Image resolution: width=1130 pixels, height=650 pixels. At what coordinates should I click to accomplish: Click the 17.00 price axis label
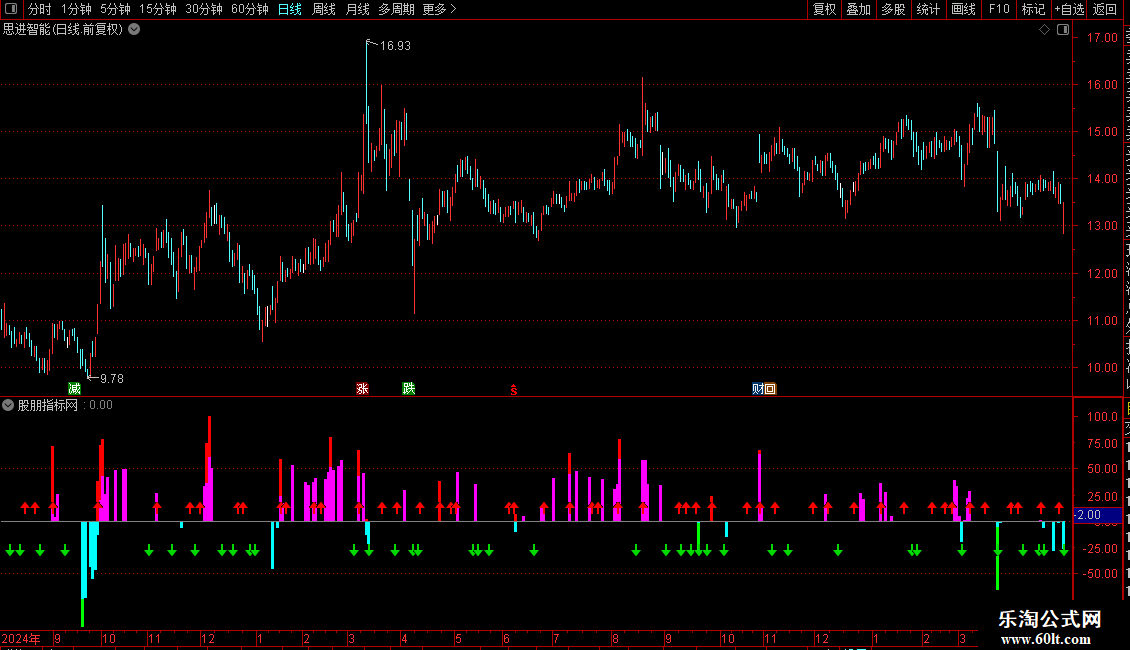(1102, 37)
